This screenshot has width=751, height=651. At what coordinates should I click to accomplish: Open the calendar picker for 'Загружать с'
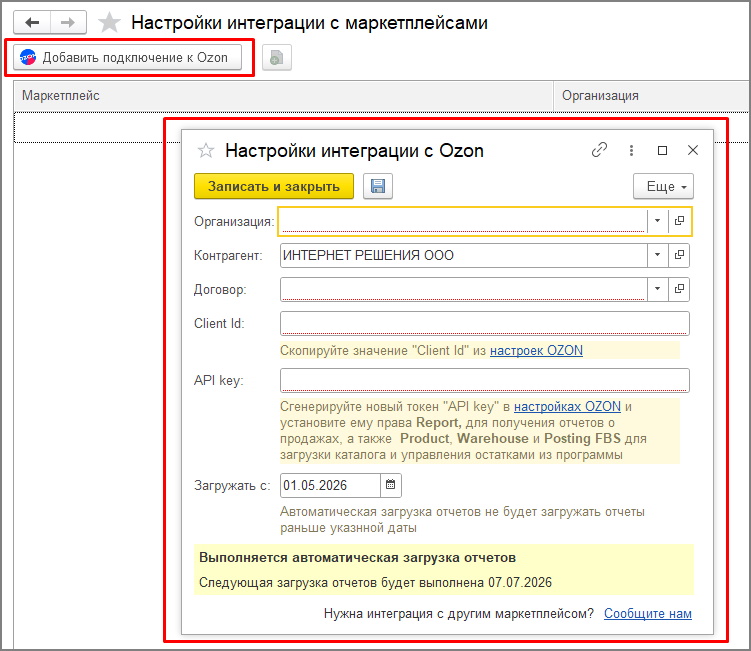(391, 485)
